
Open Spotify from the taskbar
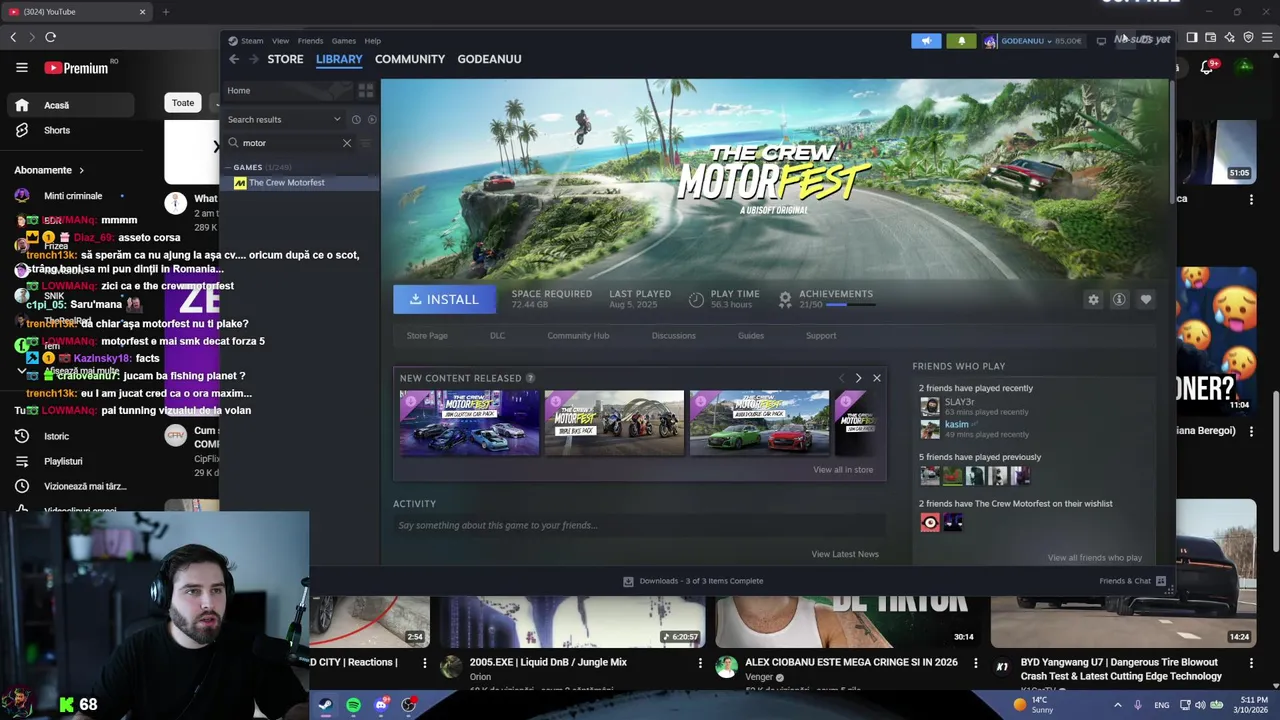[353, 706]
